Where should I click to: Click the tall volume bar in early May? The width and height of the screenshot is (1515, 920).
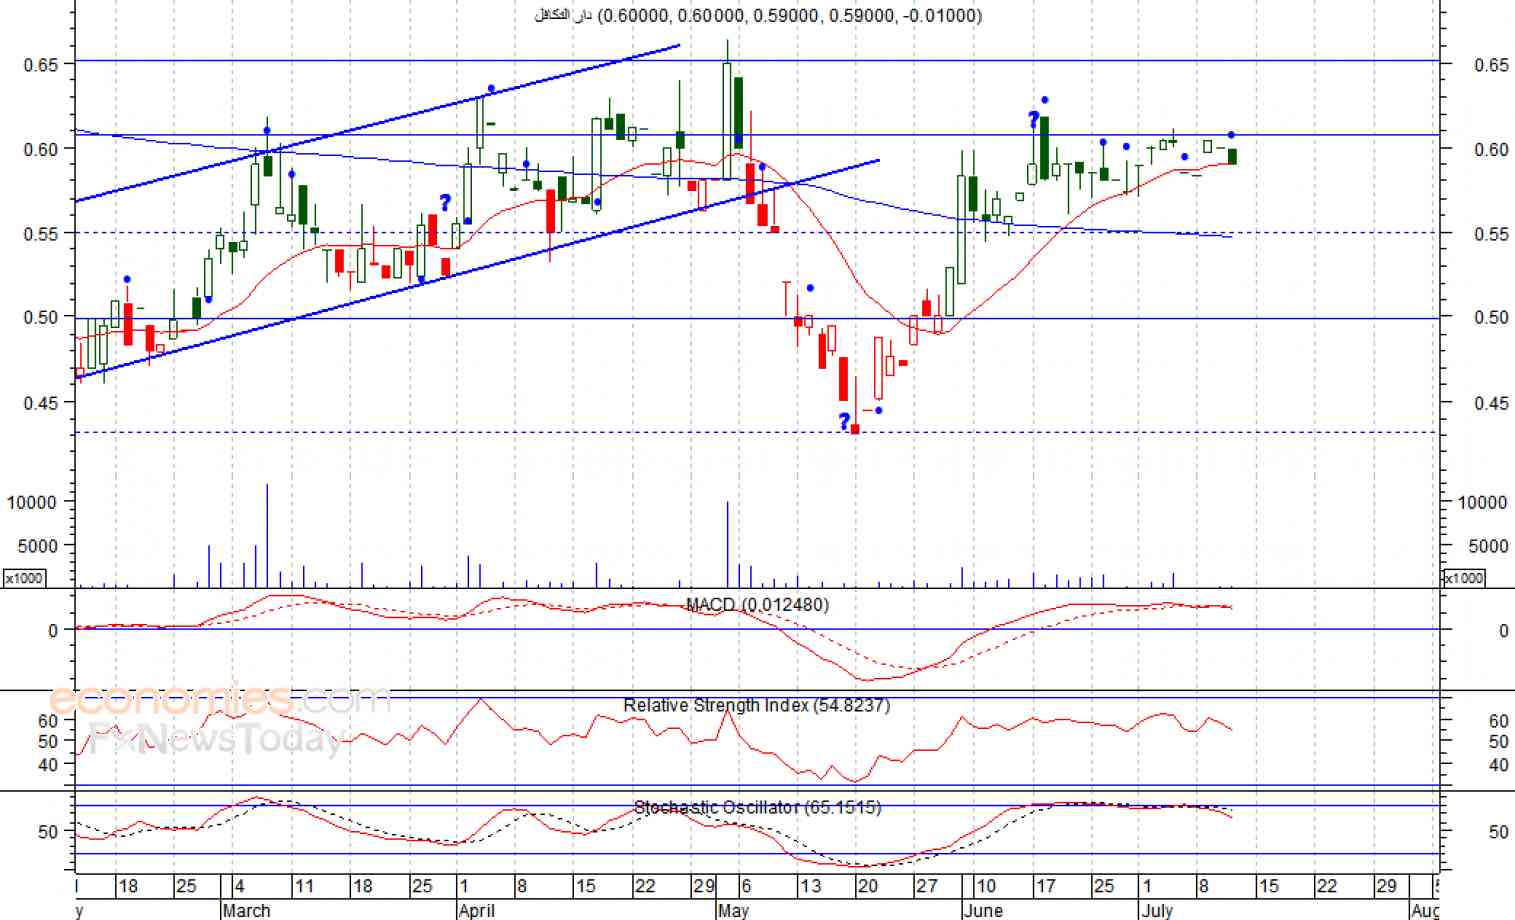coord(727,545)
